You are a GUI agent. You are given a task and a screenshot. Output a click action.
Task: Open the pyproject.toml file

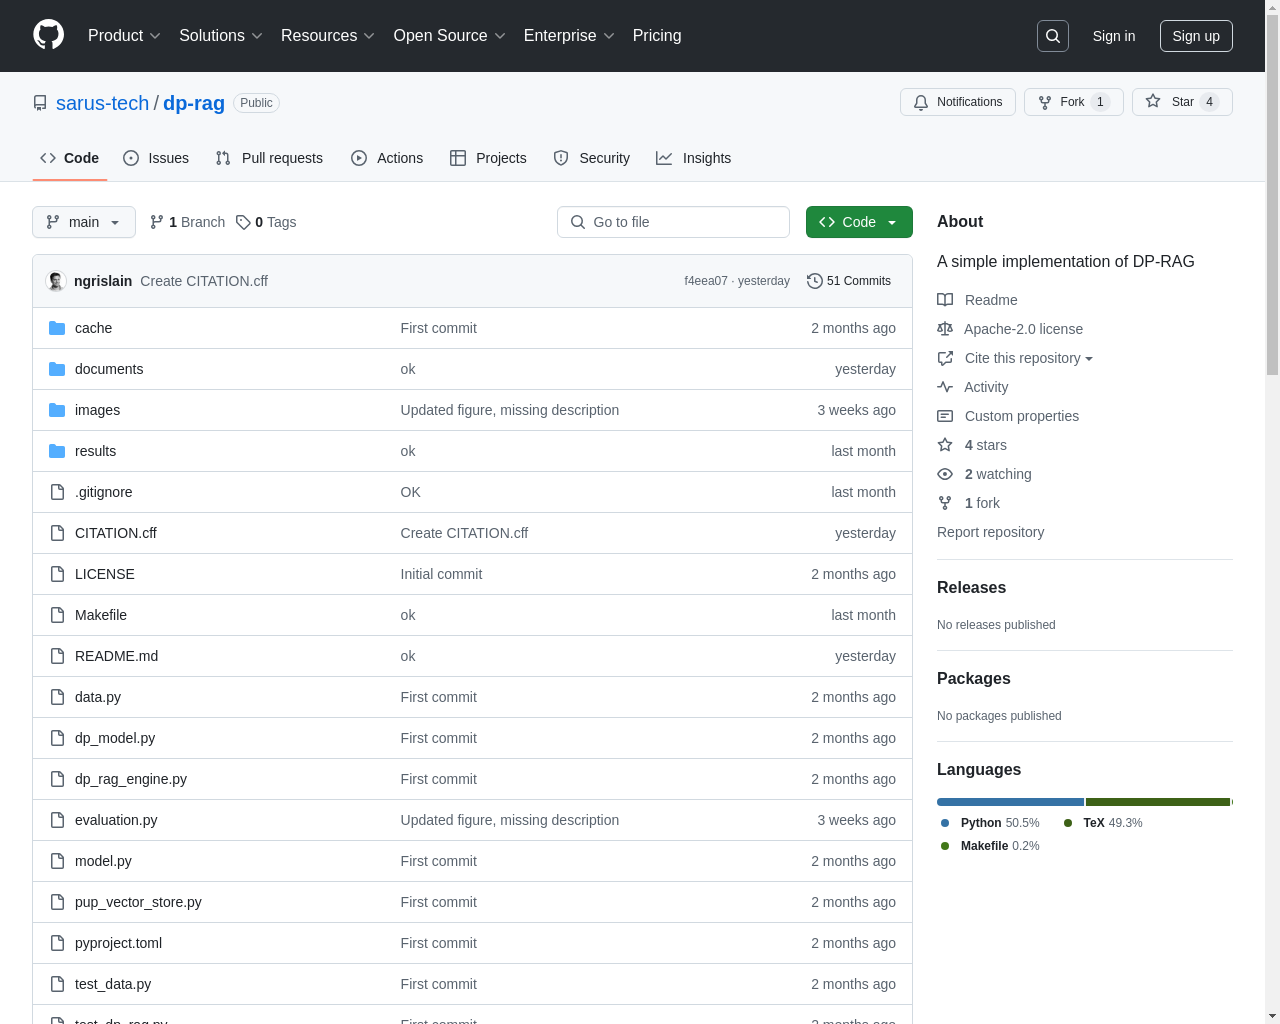click(x=118, y=943)
